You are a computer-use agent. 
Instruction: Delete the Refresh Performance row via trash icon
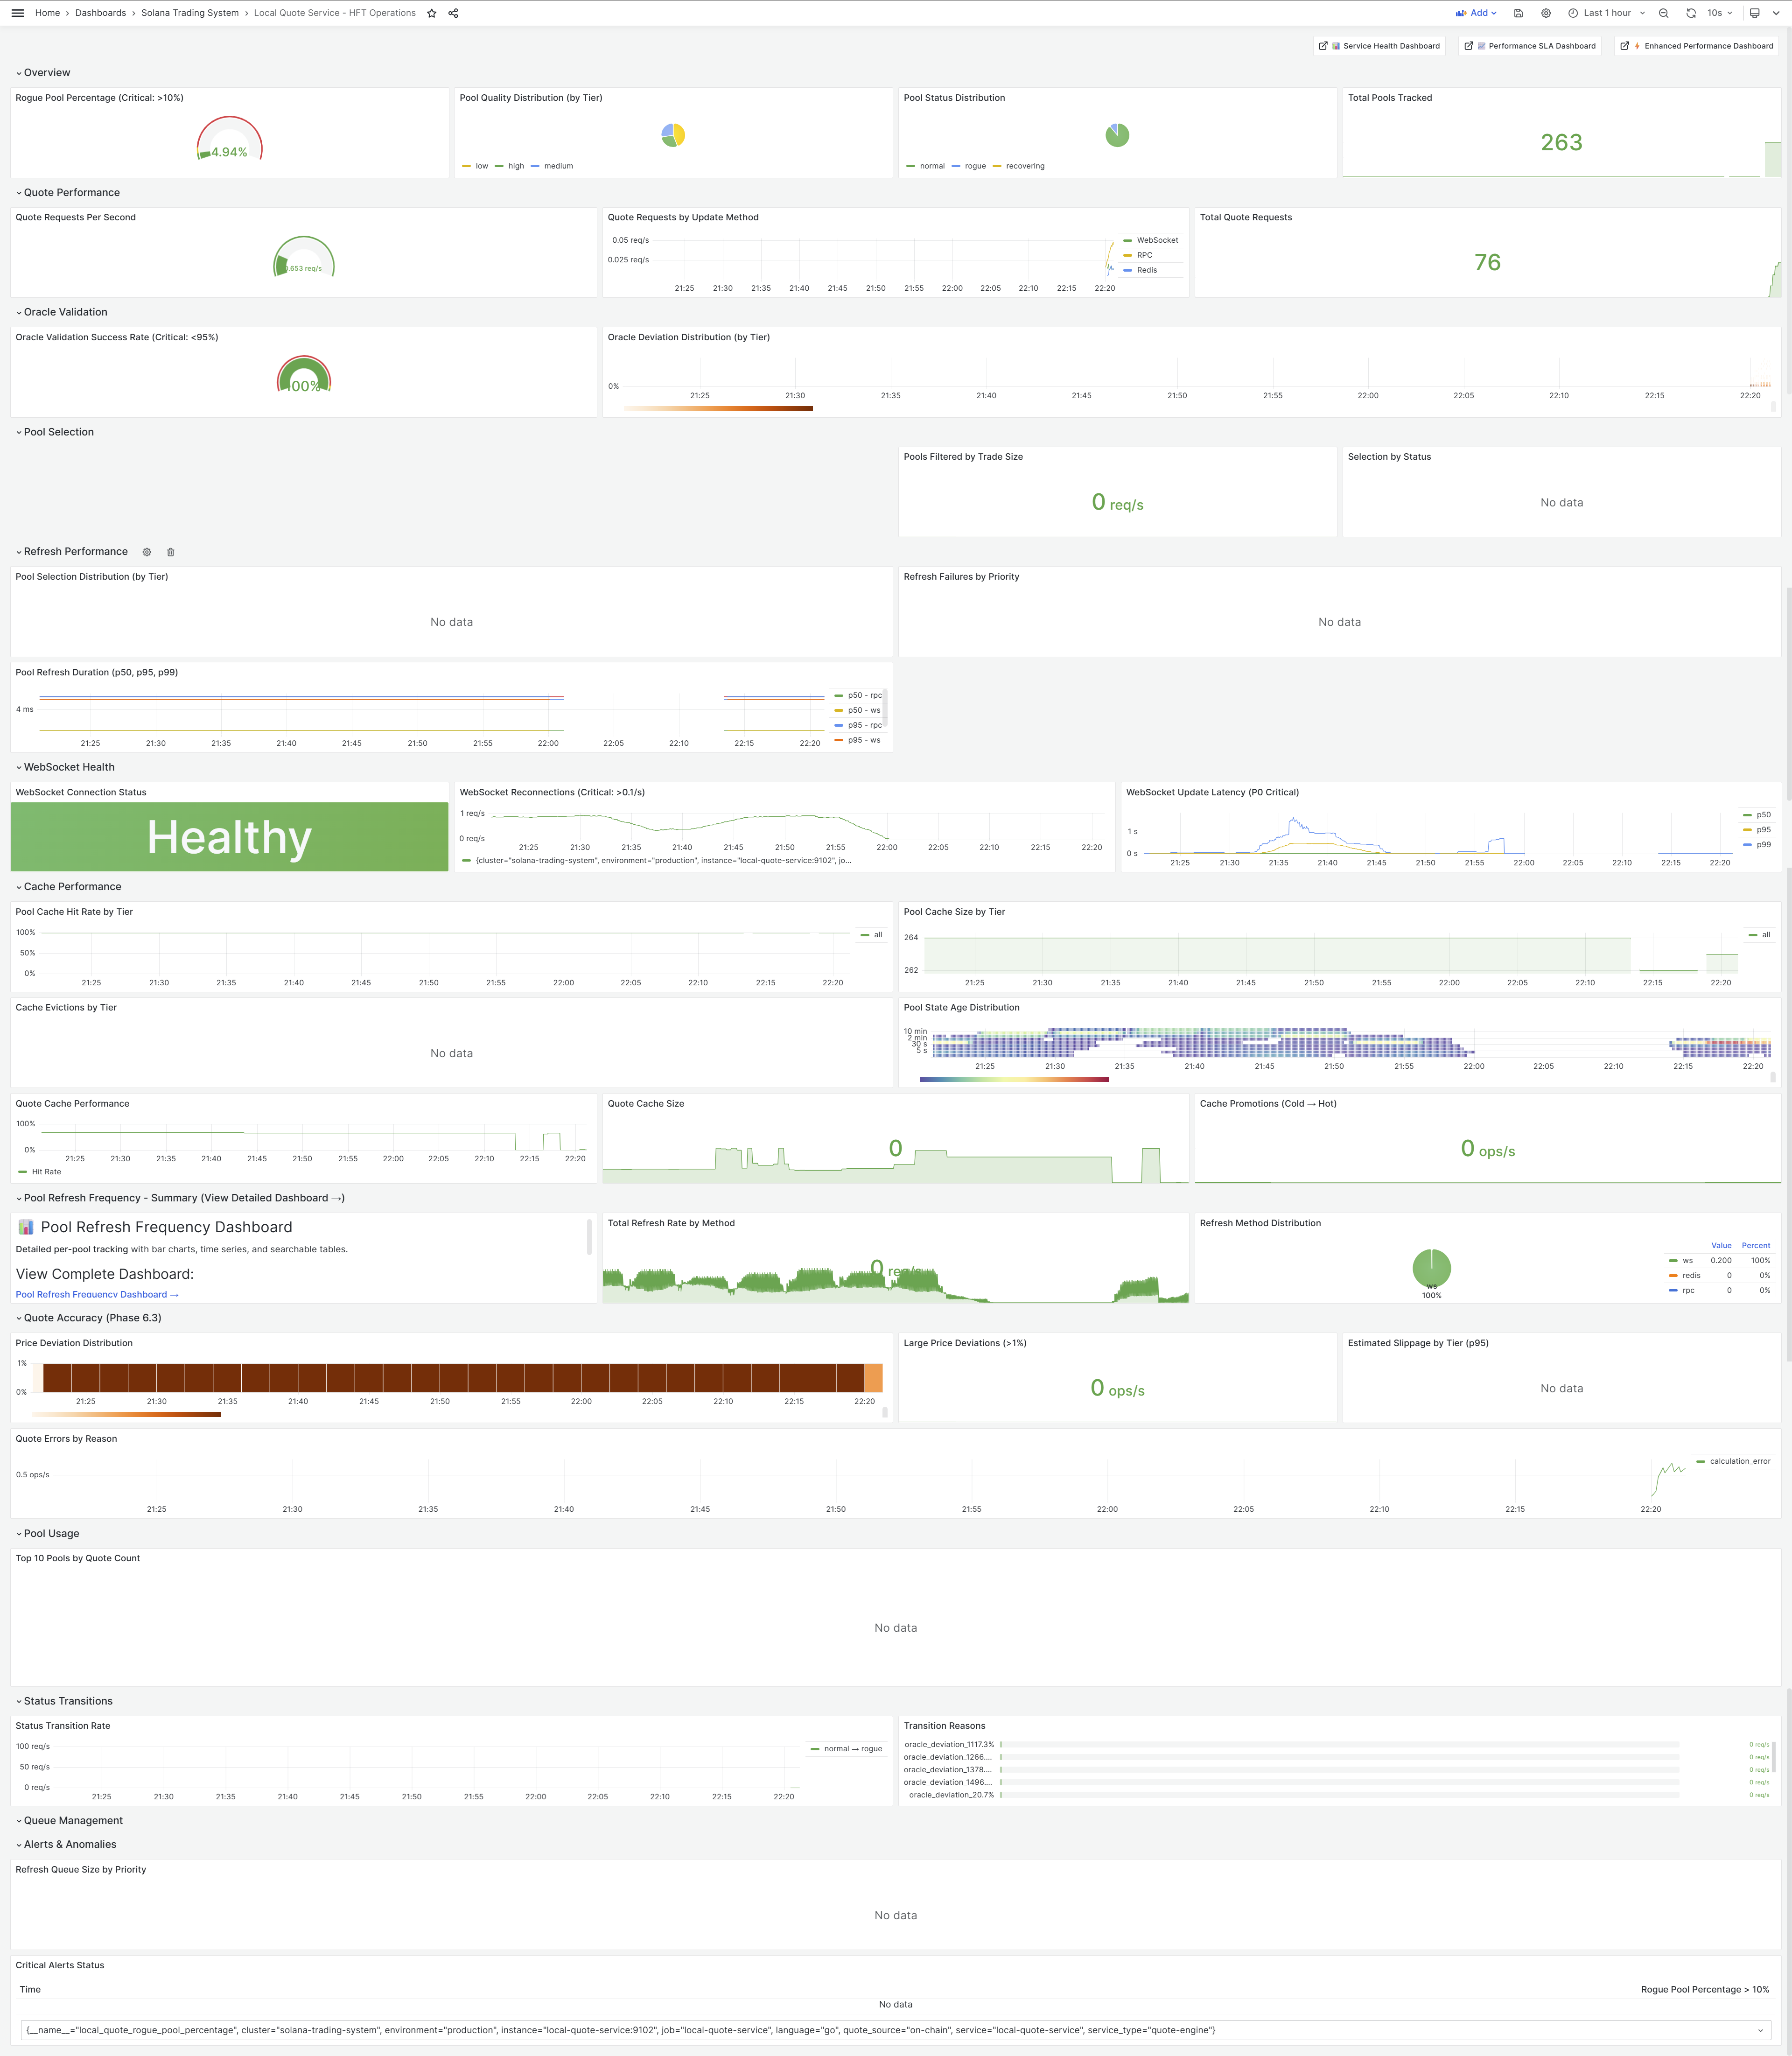[x=171, y=552]
